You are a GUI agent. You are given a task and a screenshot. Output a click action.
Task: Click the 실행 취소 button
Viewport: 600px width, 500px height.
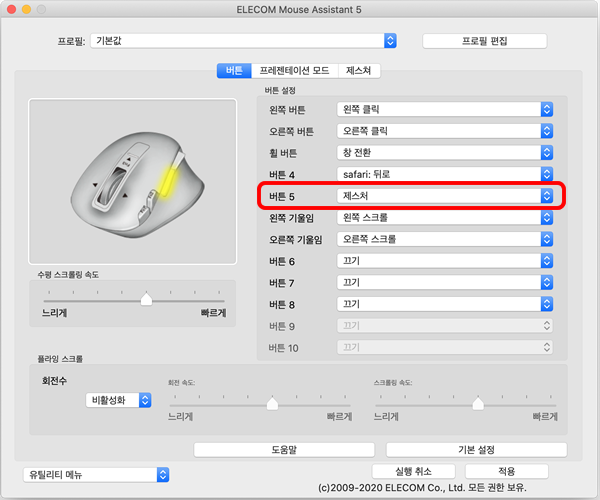pos(414,471)
